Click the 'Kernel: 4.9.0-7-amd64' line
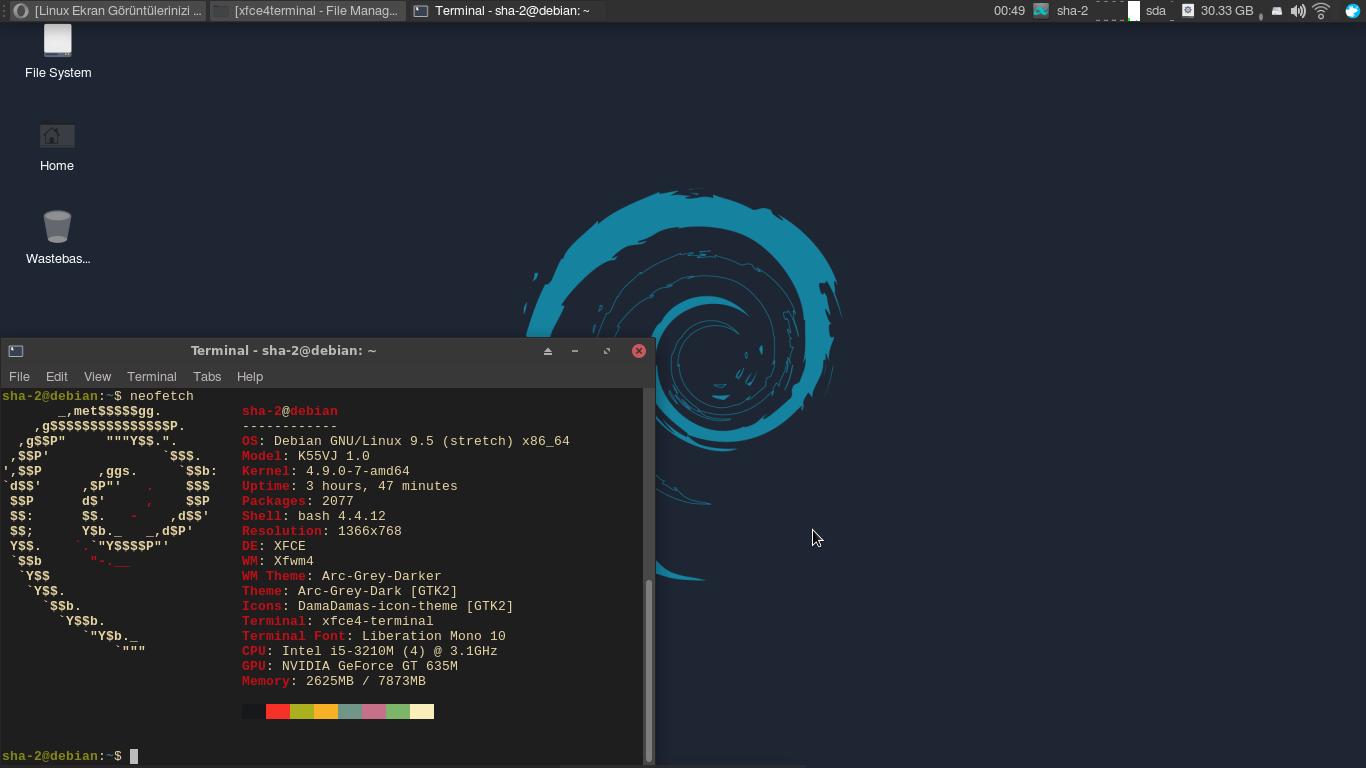Image resolution: width=1366 pixels, height=768 pixels. tap(326, 471)
